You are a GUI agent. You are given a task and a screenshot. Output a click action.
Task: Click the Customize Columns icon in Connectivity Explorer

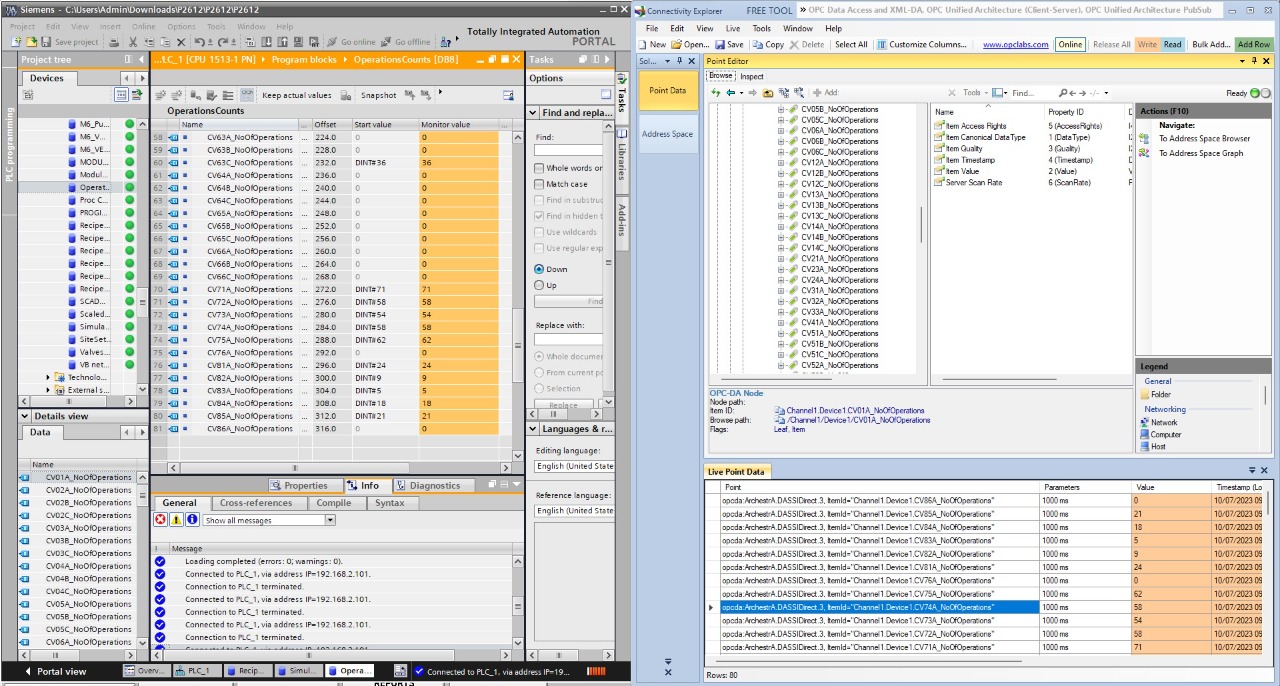tap(881, 45)
